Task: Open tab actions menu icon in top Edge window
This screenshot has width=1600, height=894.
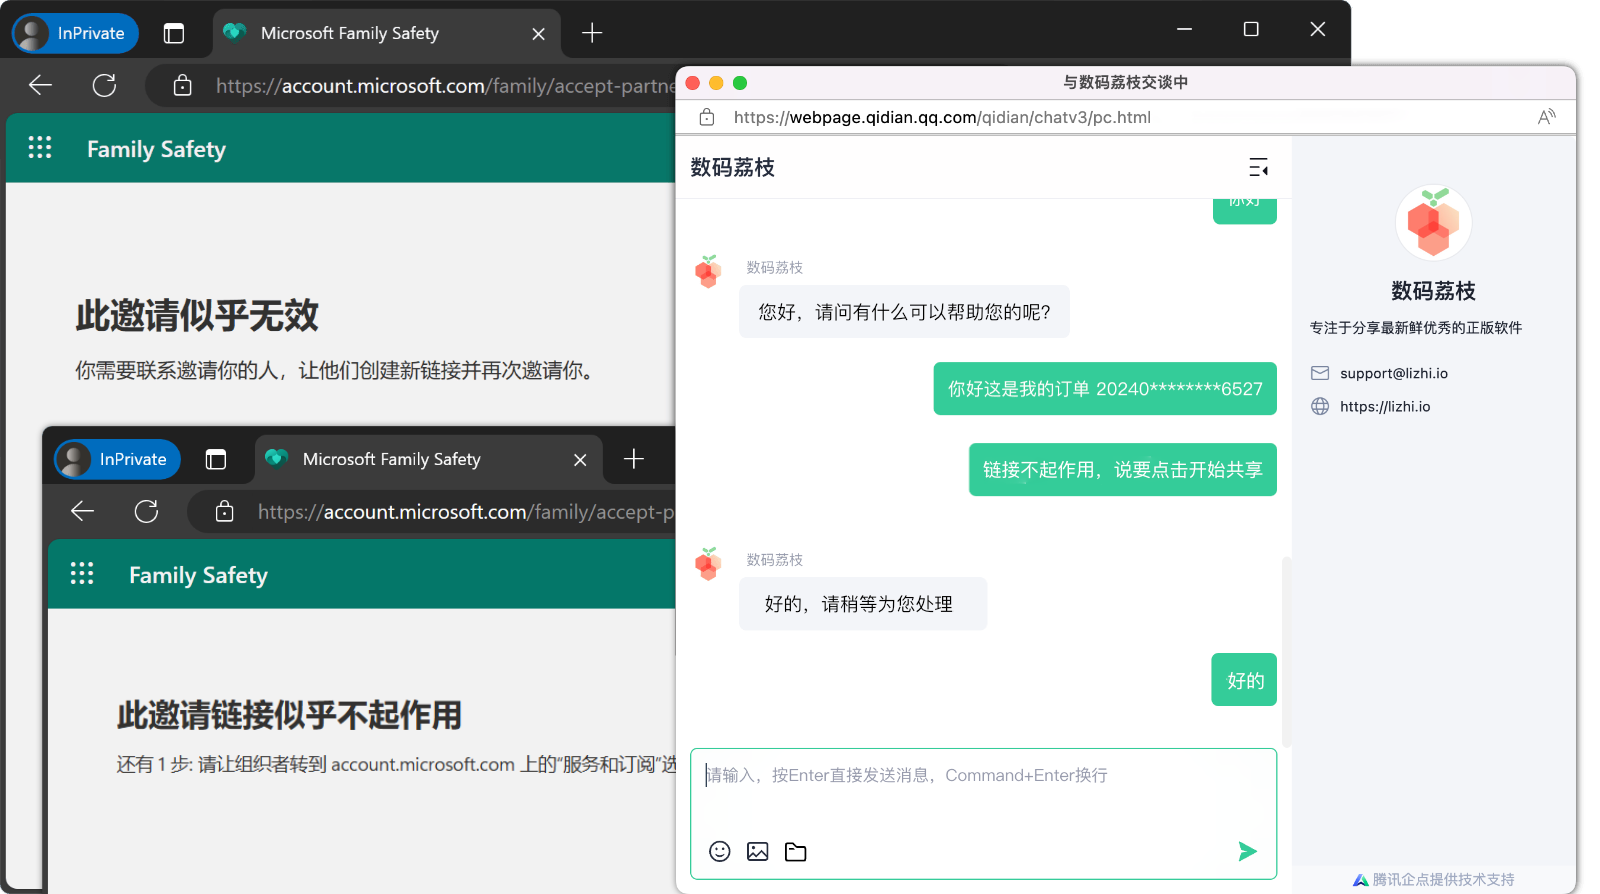Action: click(174, 33)
